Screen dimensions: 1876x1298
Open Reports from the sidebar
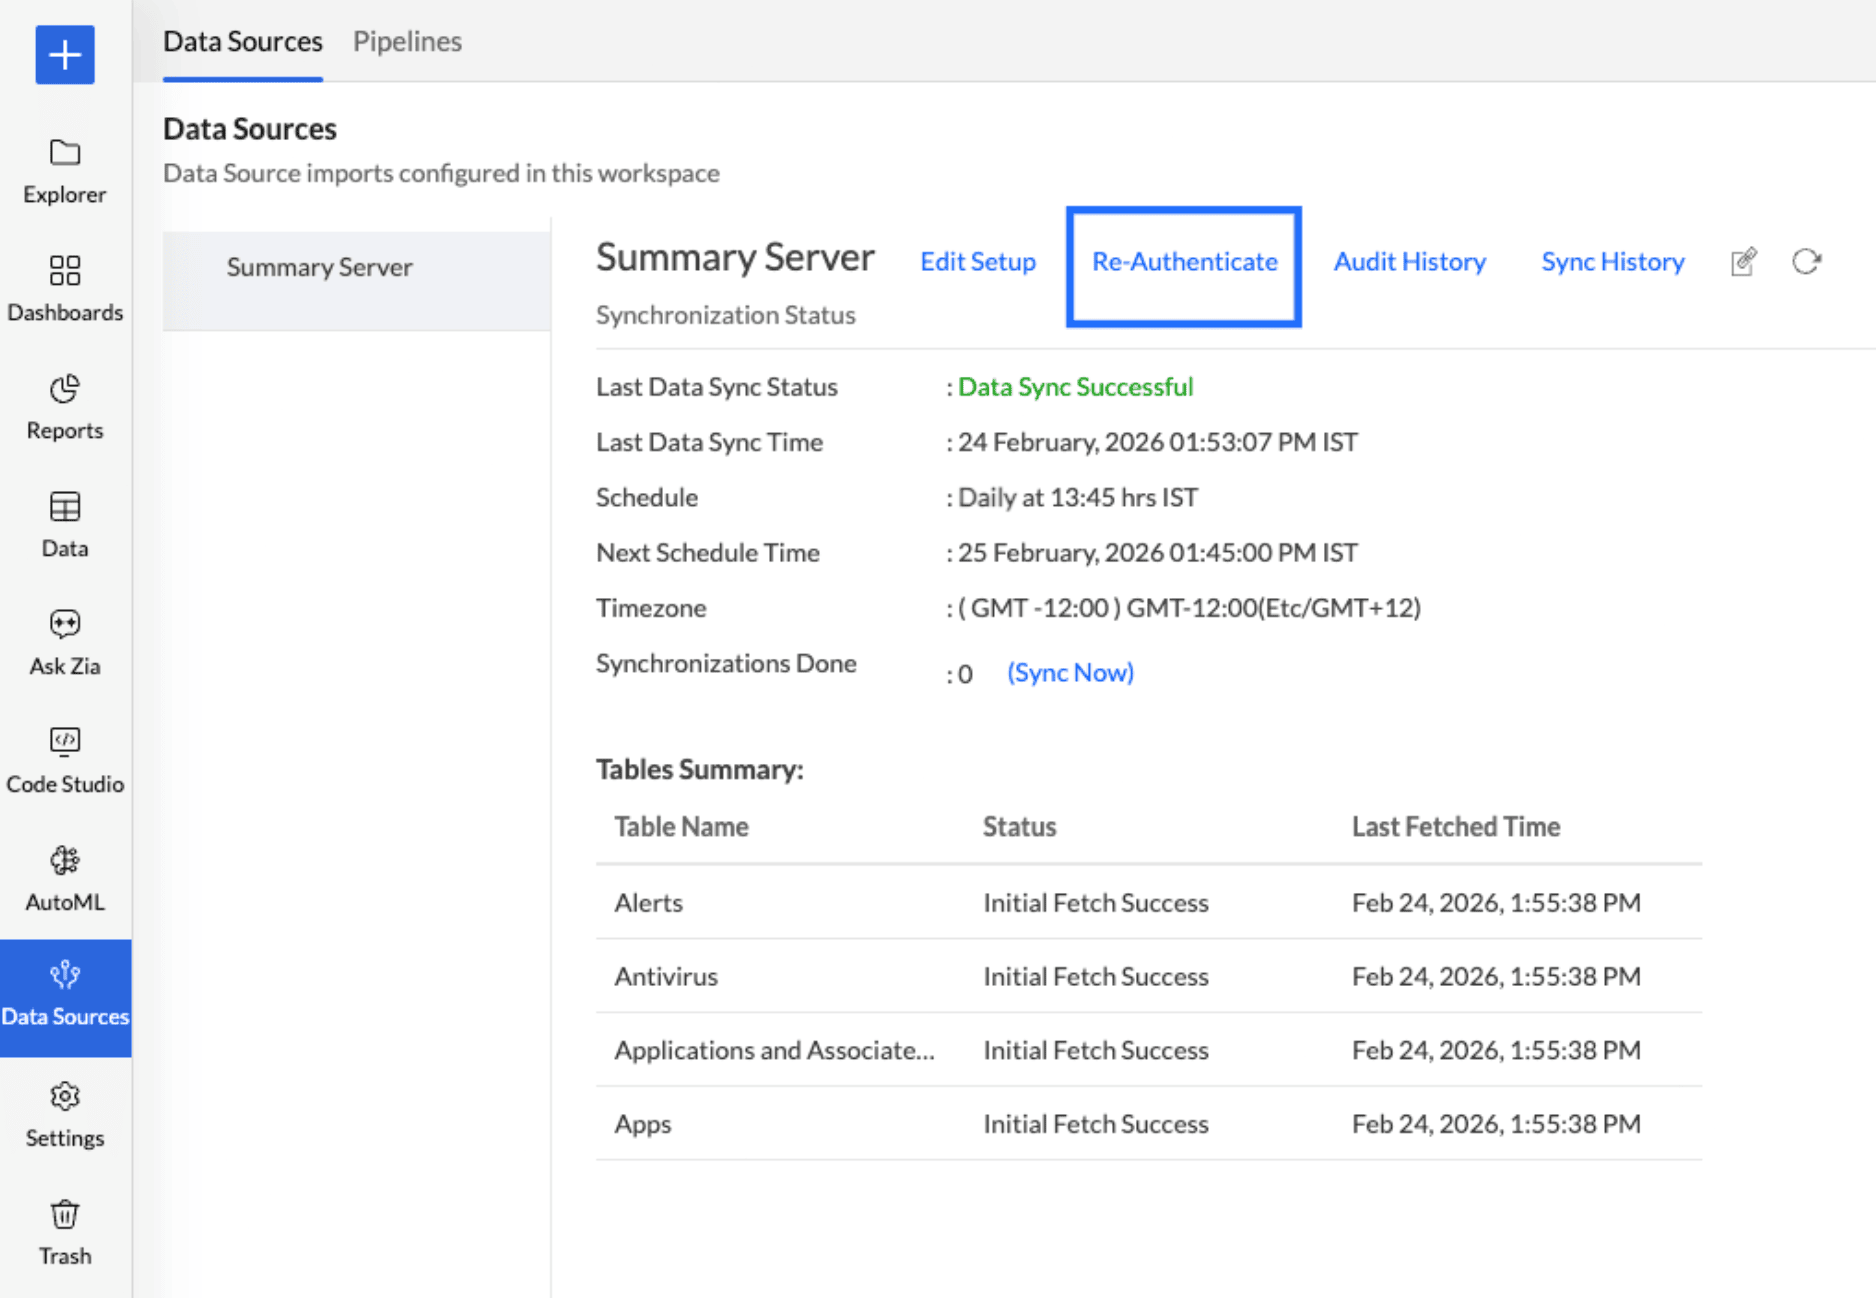click(x=65, y=407)
